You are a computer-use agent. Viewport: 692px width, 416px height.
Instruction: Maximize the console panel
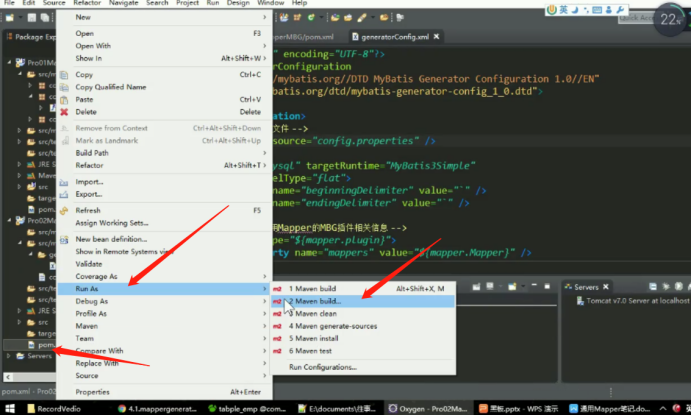point(547,286)
